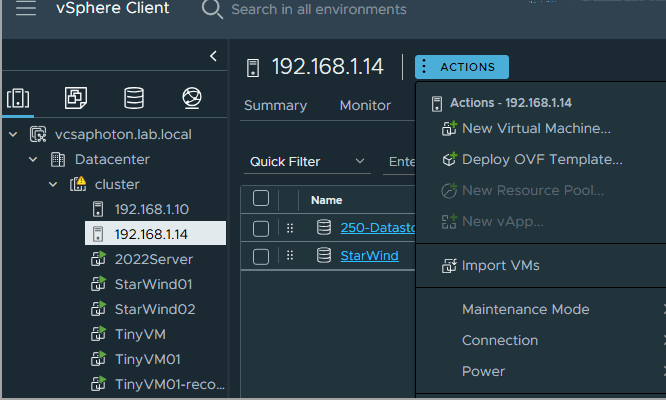
Task: Click host icon next to 192.168.1.10
Action: click(x=98, y=209)
